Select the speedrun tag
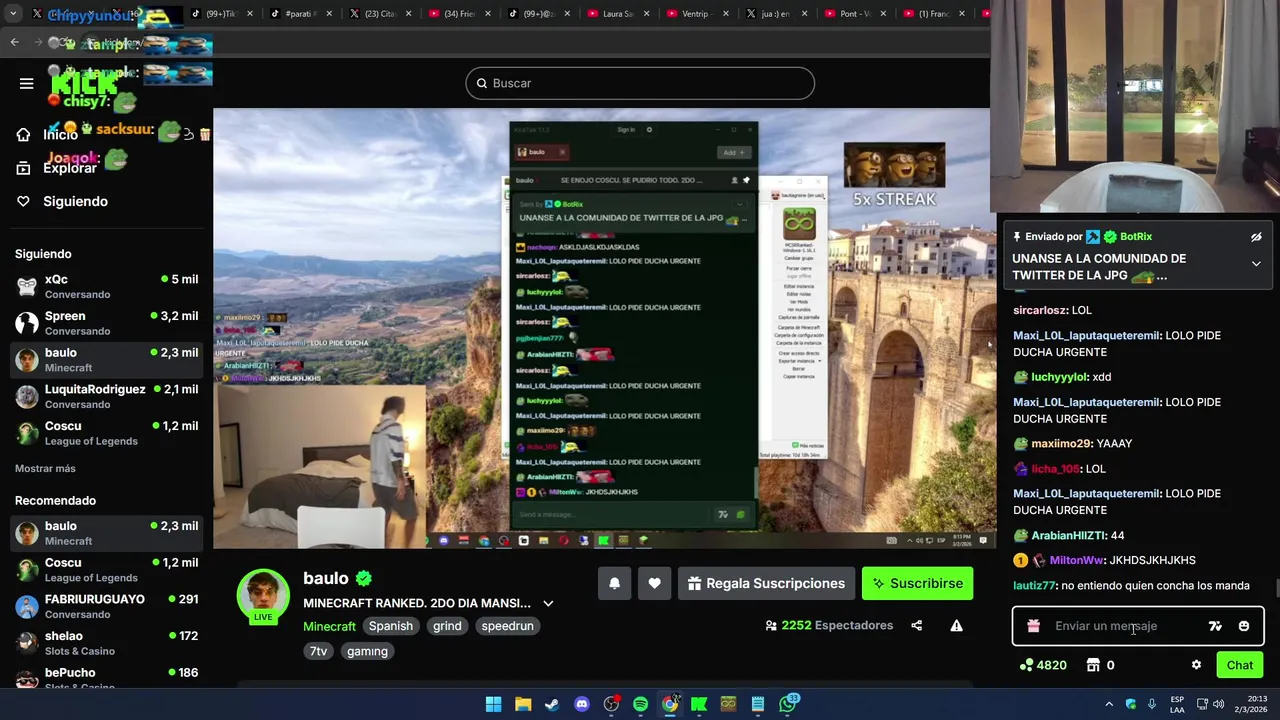Viewport: 1280px width, 720px height. tap(507, 626)
